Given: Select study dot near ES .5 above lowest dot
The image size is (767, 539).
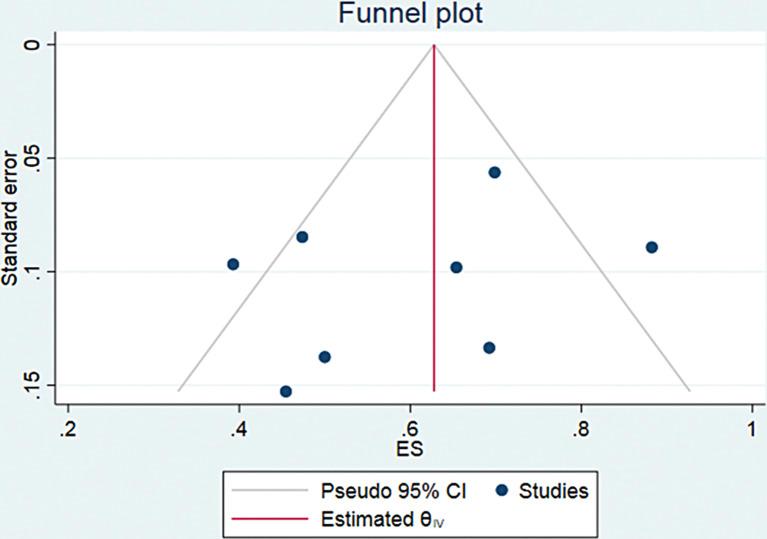Looking at the screenshot, I should click(x=324, y=357).
